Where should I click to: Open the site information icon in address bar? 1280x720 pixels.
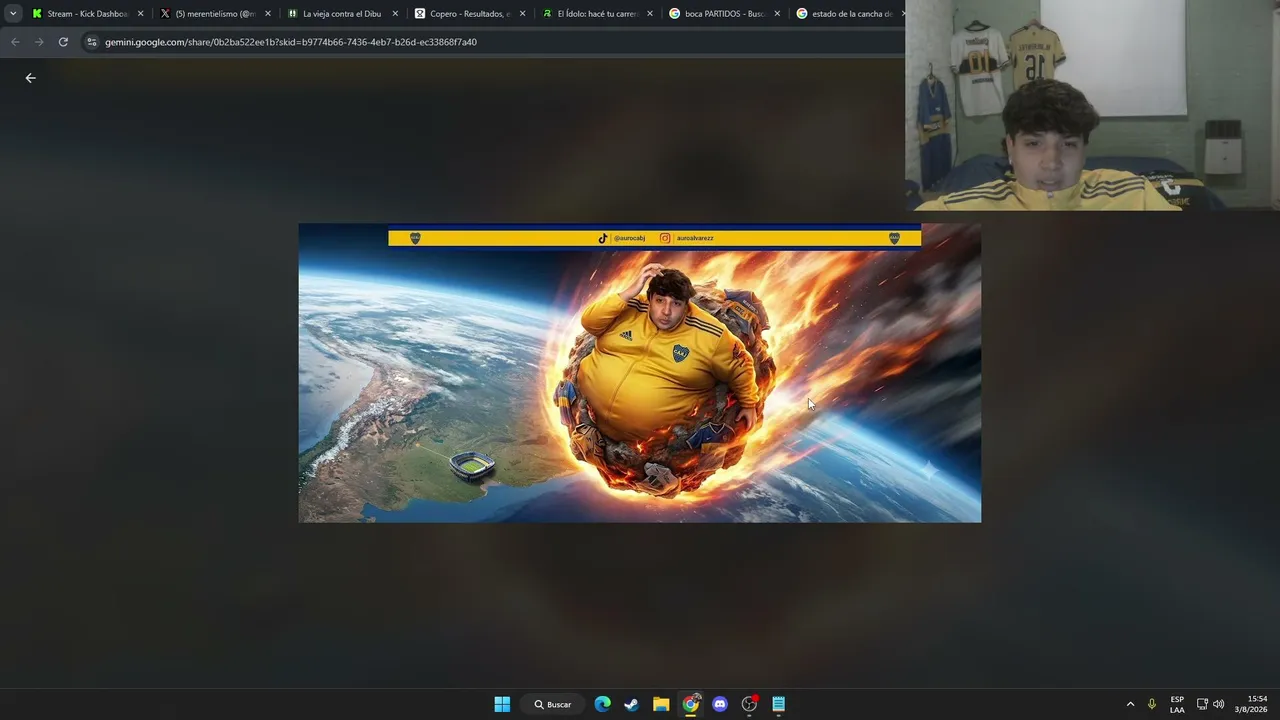[x=92, y=42]
